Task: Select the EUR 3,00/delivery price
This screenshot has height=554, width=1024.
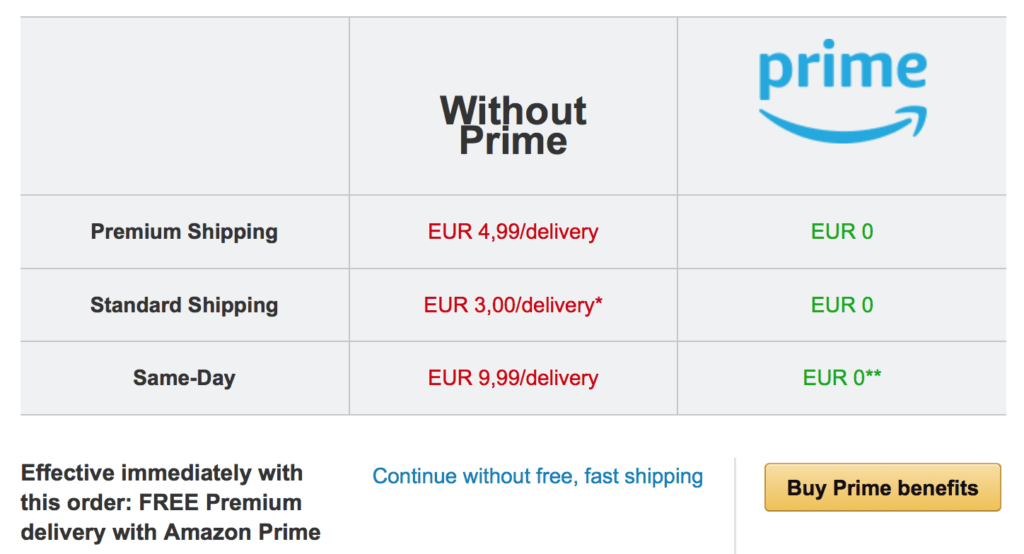Action: pos(509,305)
